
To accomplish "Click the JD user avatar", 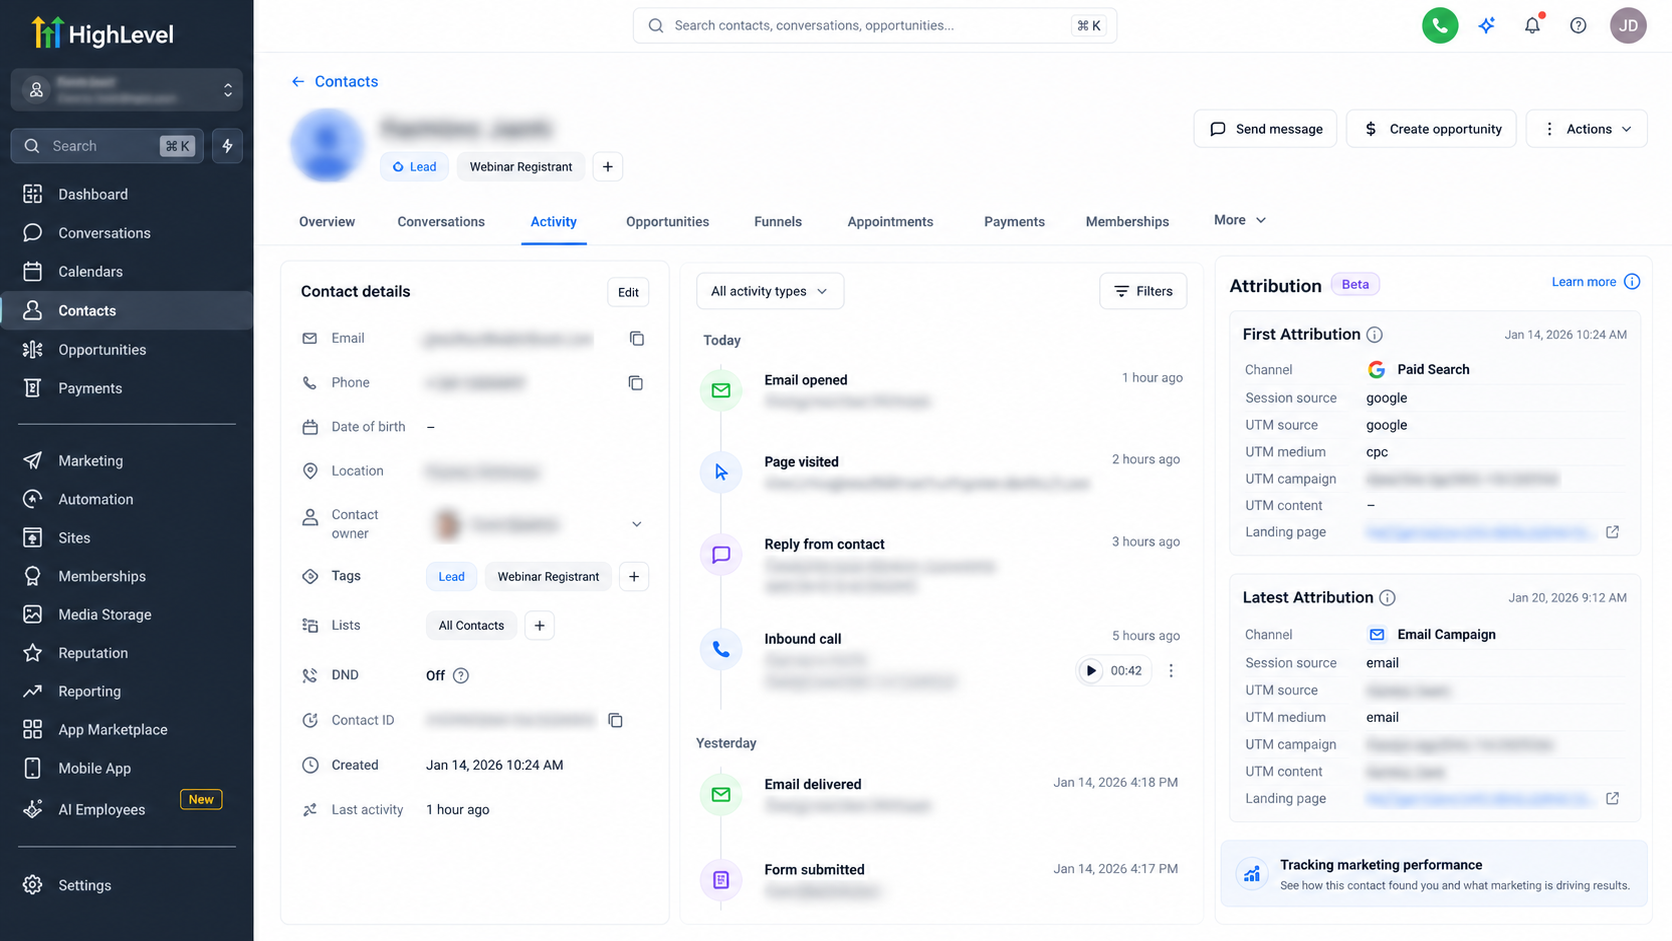I will [x=1628, y=25].
